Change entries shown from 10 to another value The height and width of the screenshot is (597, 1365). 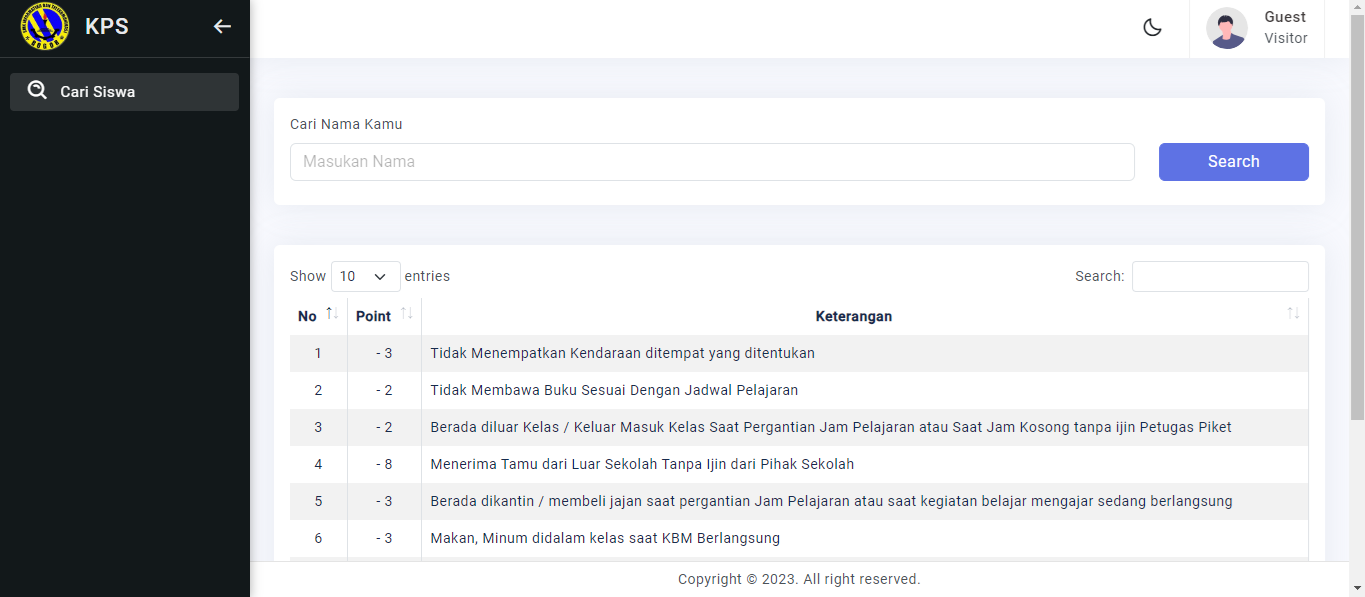click(365, 276)
